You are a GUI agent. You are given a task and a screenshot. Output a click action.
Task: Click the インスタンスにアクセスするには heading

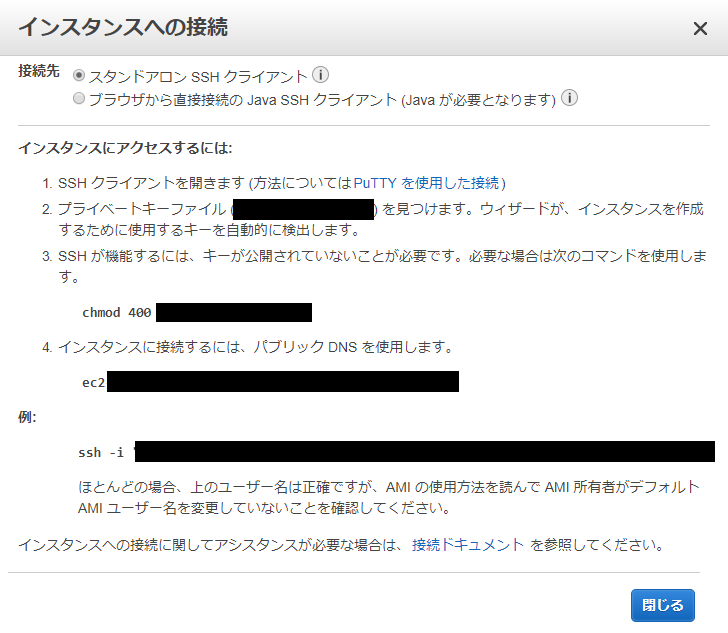pyautogui.click(x=125, y=148)
